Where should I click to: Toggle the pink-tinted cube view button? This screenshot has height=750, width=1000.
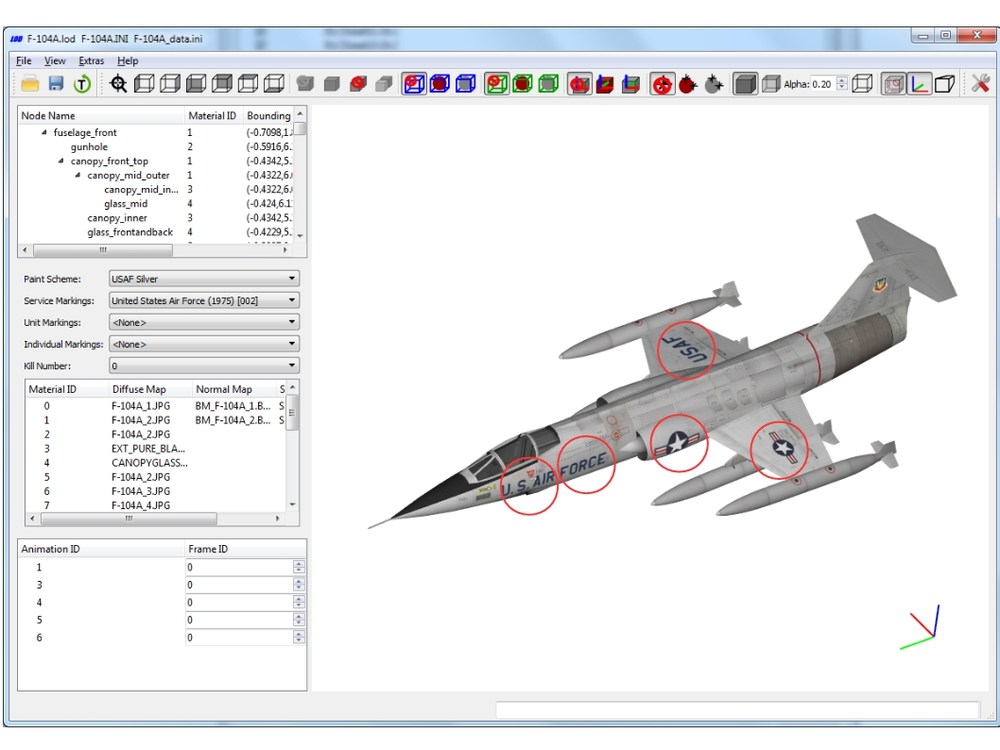893,84
